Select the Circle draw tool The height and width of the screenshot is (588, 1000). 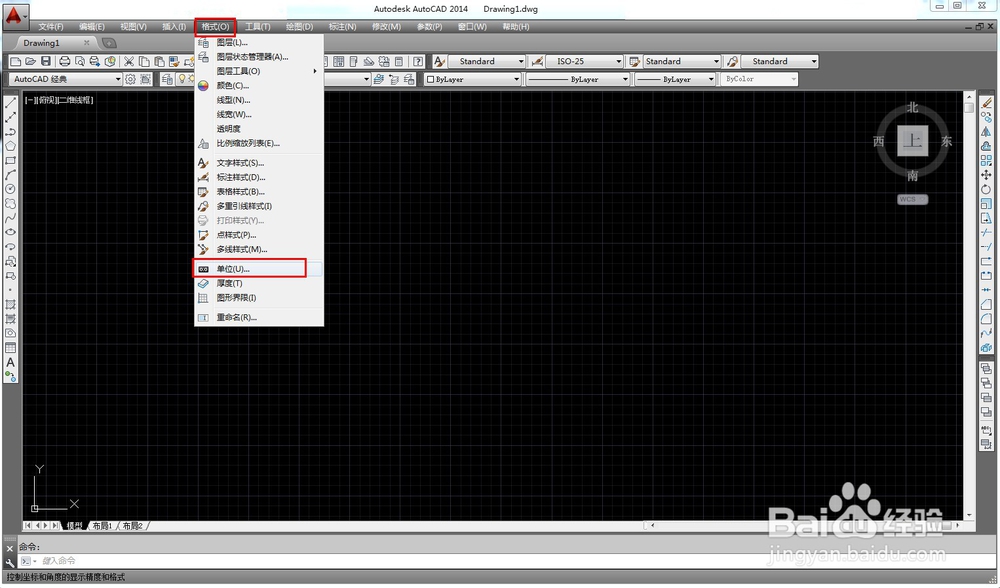(11, 189)
